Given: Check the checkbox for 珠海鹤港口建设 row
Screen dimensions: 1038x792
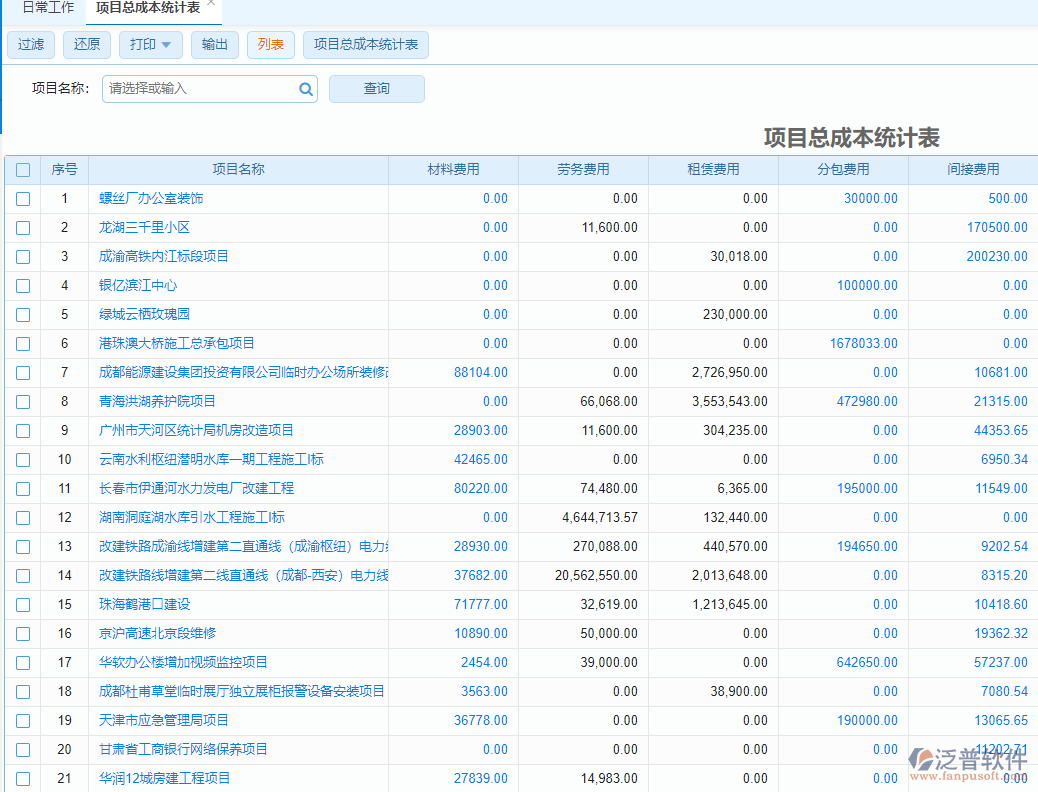Looking at the screenshot, I should (x=23, y=604).
